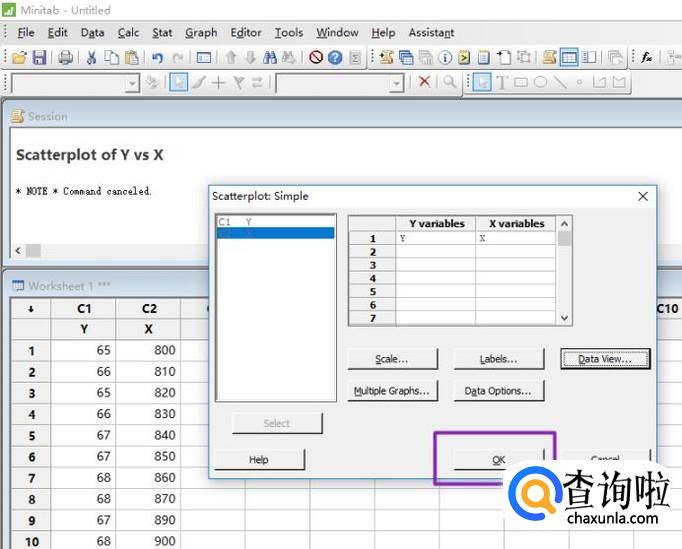Click the red X delete icon
This screenshot has width=682, height=549.
tap(425, 82)
